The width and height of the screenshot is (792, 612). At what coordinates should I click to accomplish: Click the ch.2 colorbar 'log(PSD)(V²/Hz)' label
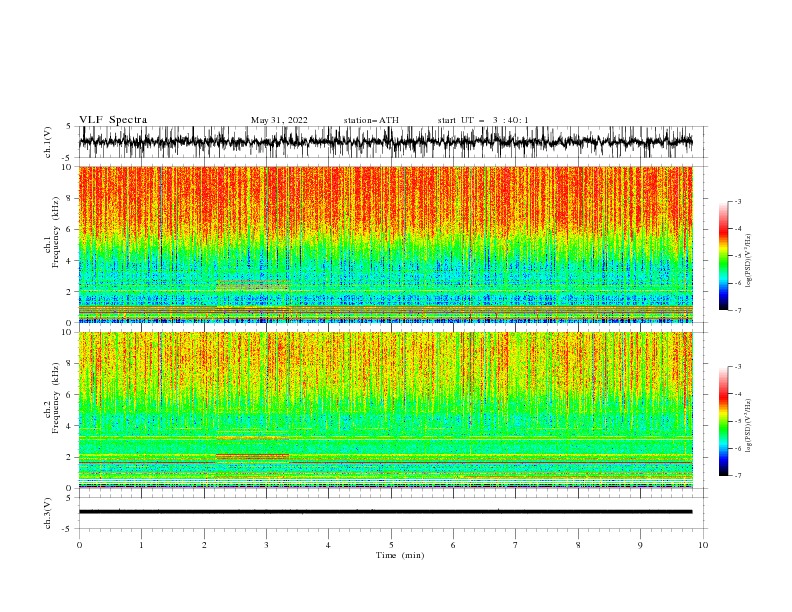[749, 426]
